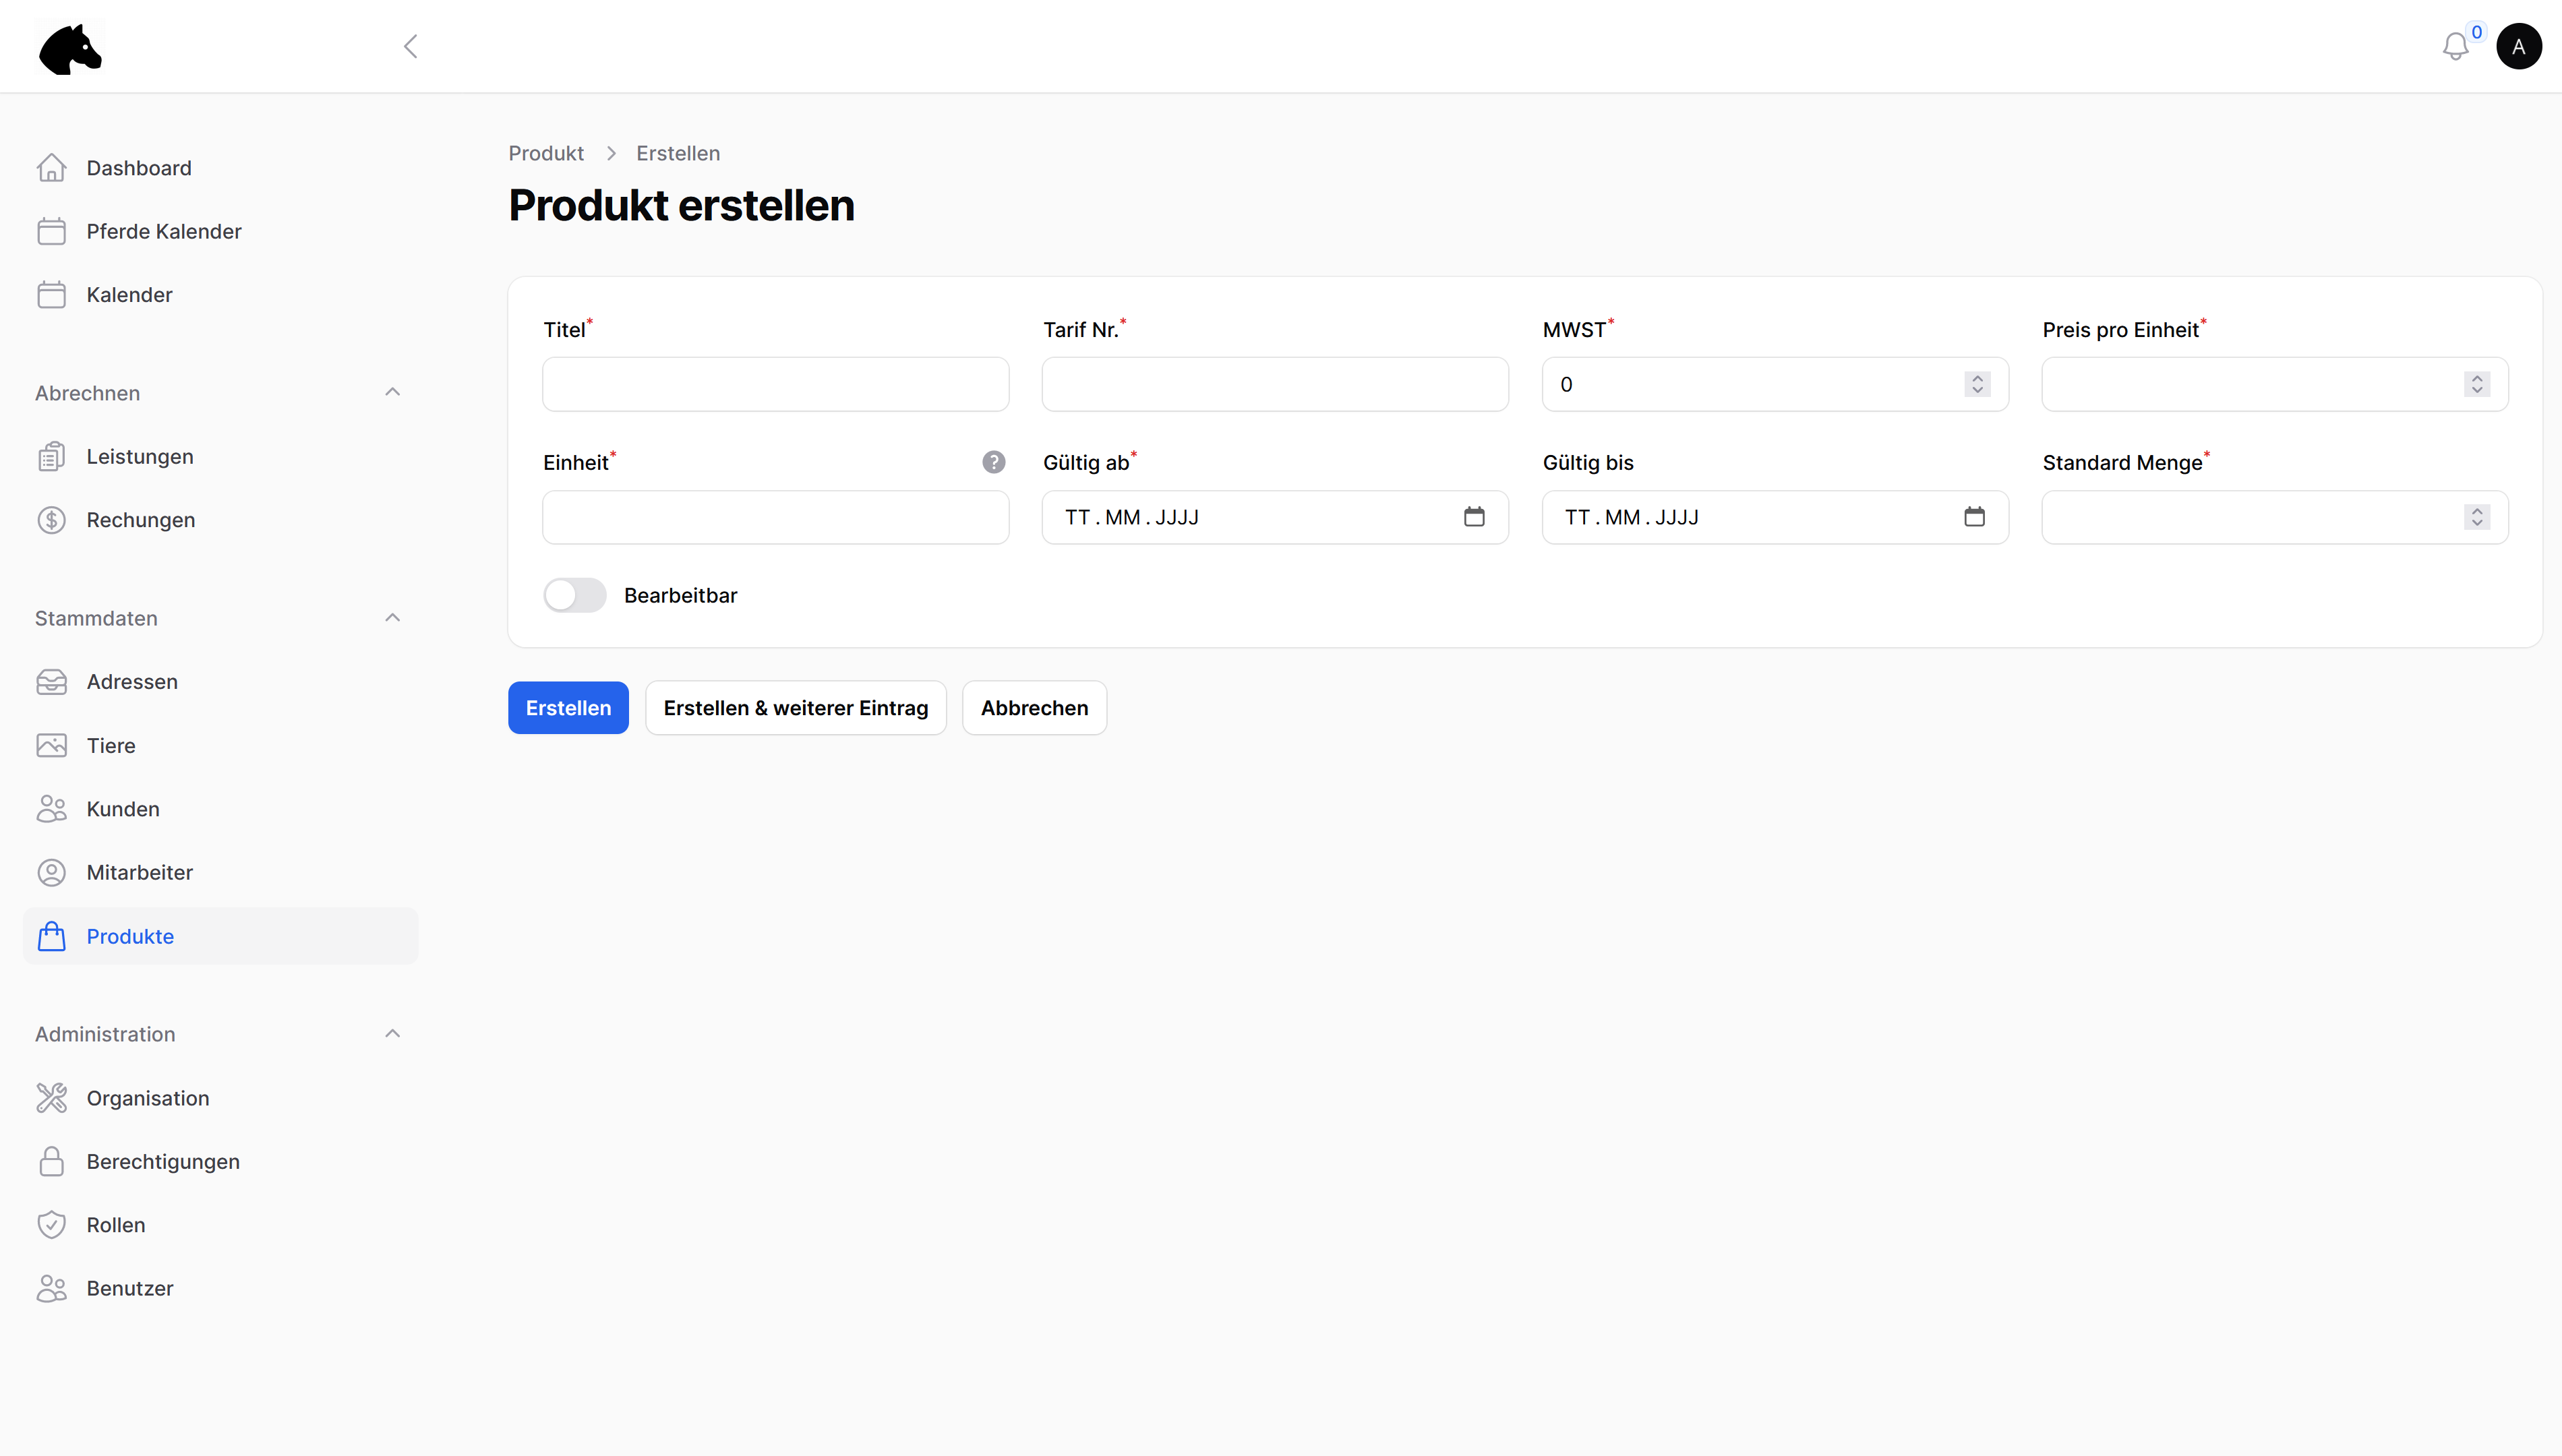
Task: Collapse the Abrechnen section
Action: click(392, 392)
